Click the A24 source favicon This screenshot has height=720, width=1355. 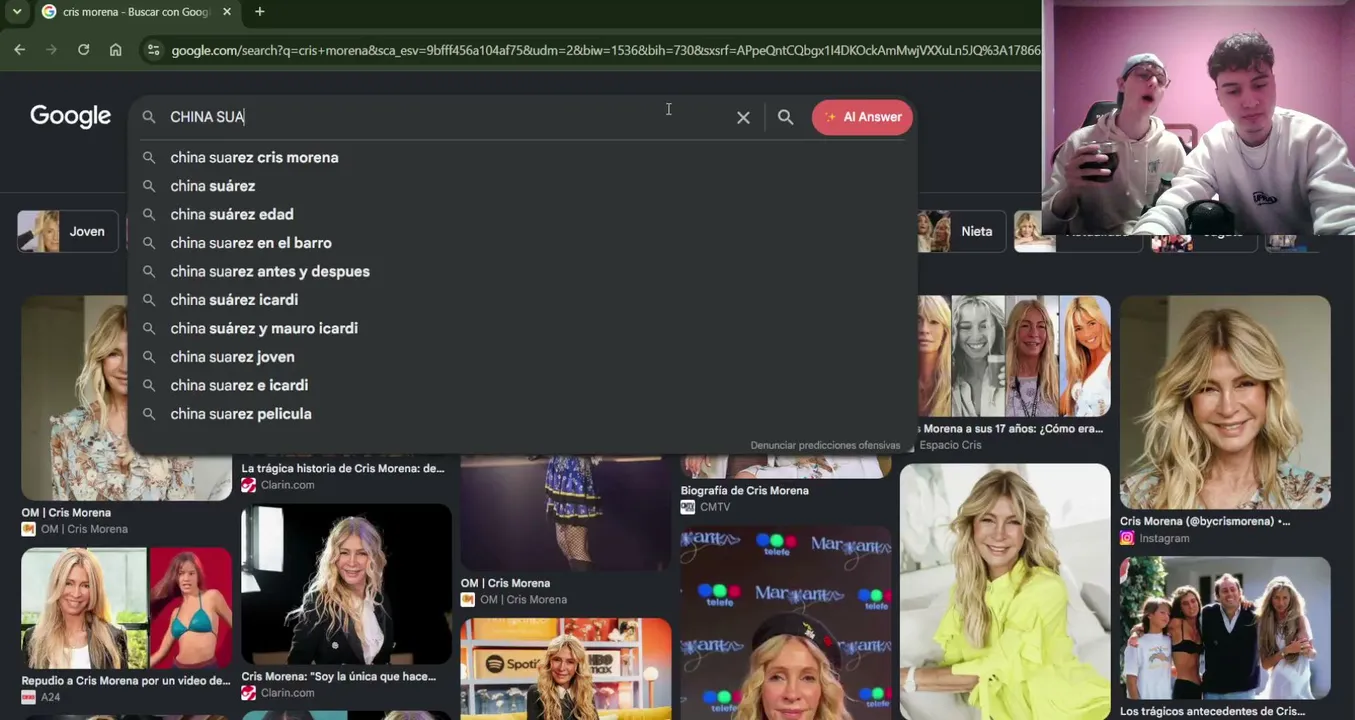point(28,697)
